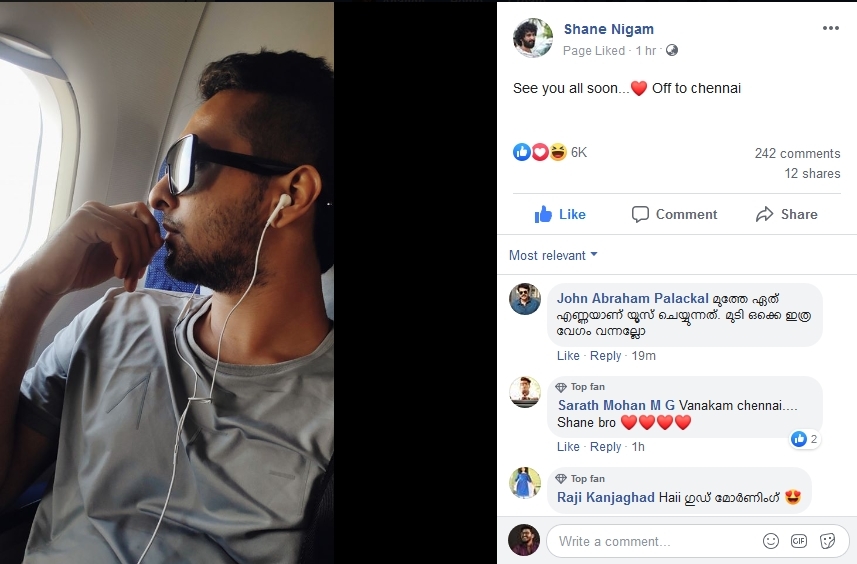View the 242 comments

click(x=797, y=154)
